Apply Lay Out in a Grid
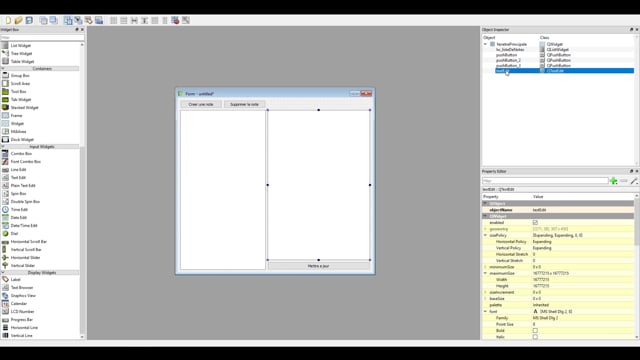Image resolution: width=640 pixels, height=360 pixels. [155, 20]
